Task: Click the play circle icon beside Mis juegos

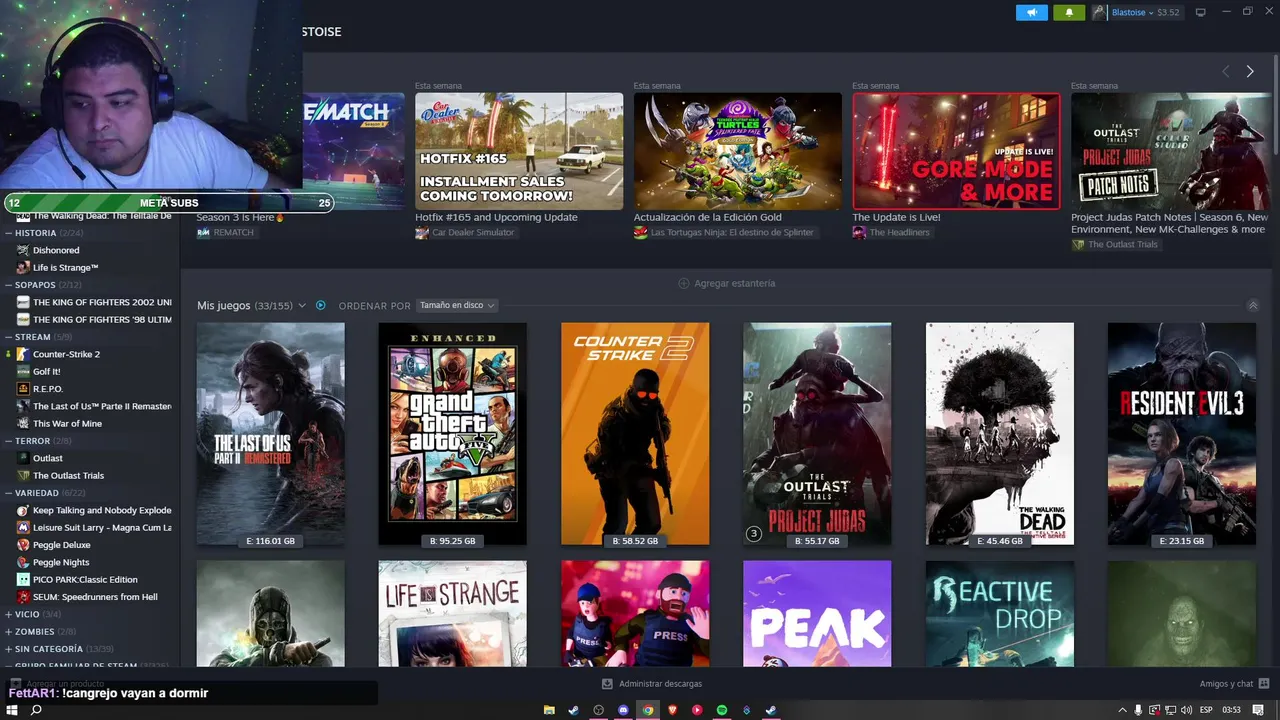Action: [321, 305]
